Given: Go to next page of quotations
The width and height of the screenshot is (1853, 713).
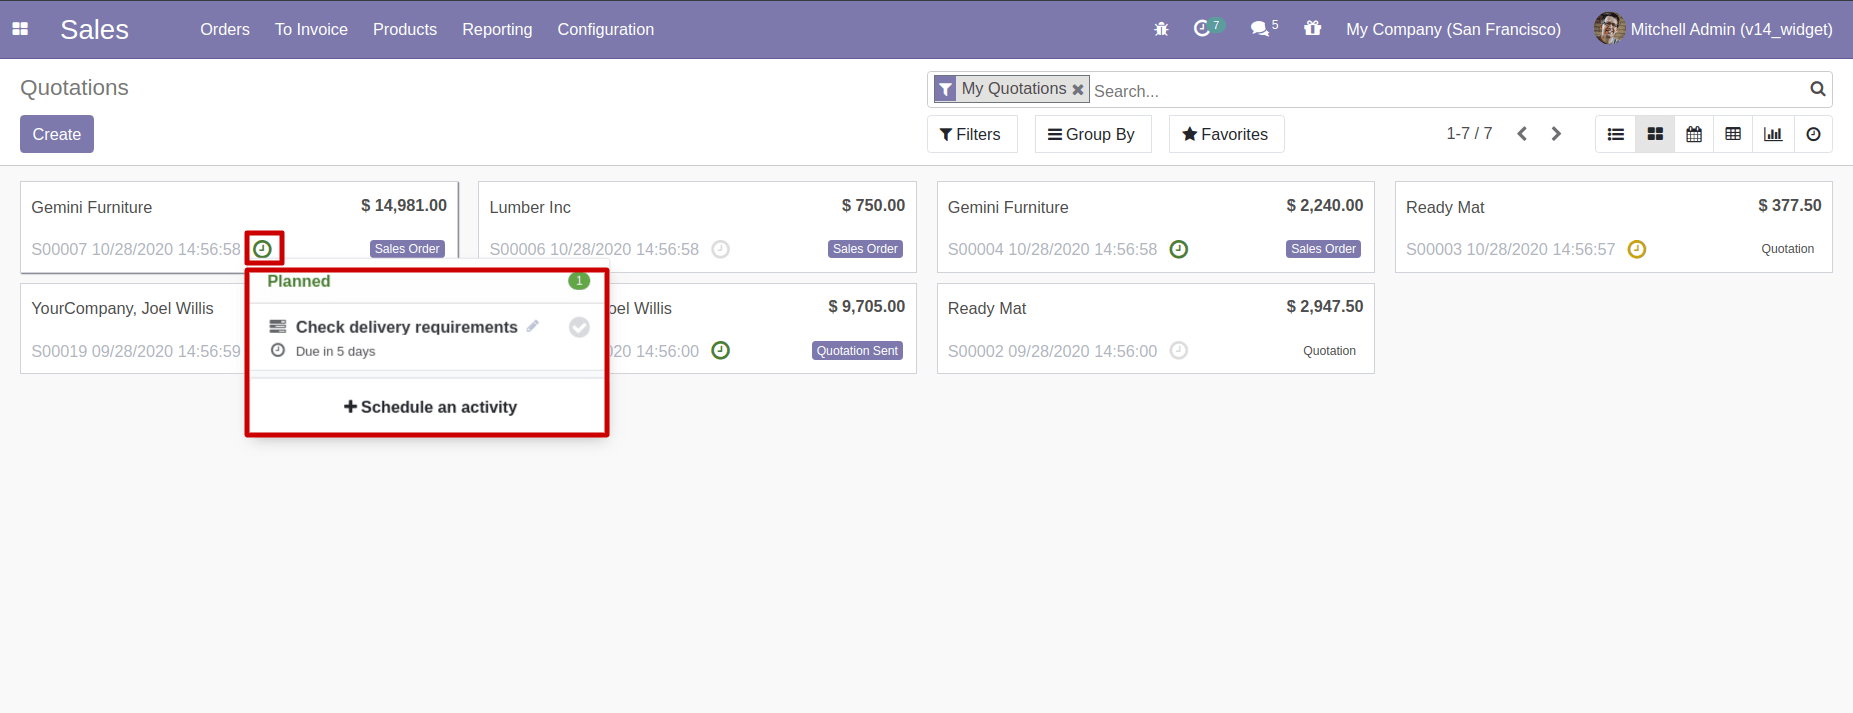Looking at the screenshot, I should point(1556,134).
